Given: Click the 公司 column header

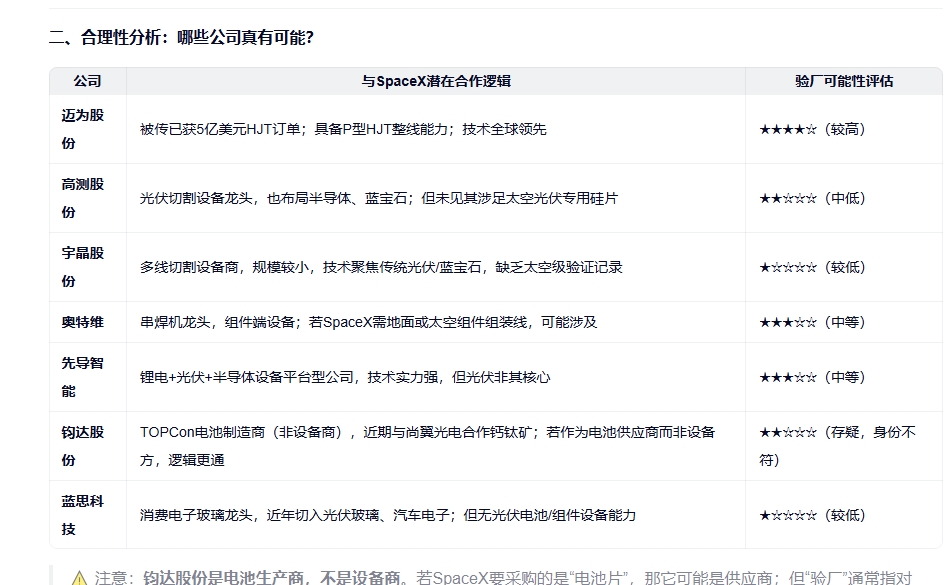Looking at the screenshot, I should [x=88, y=81].
